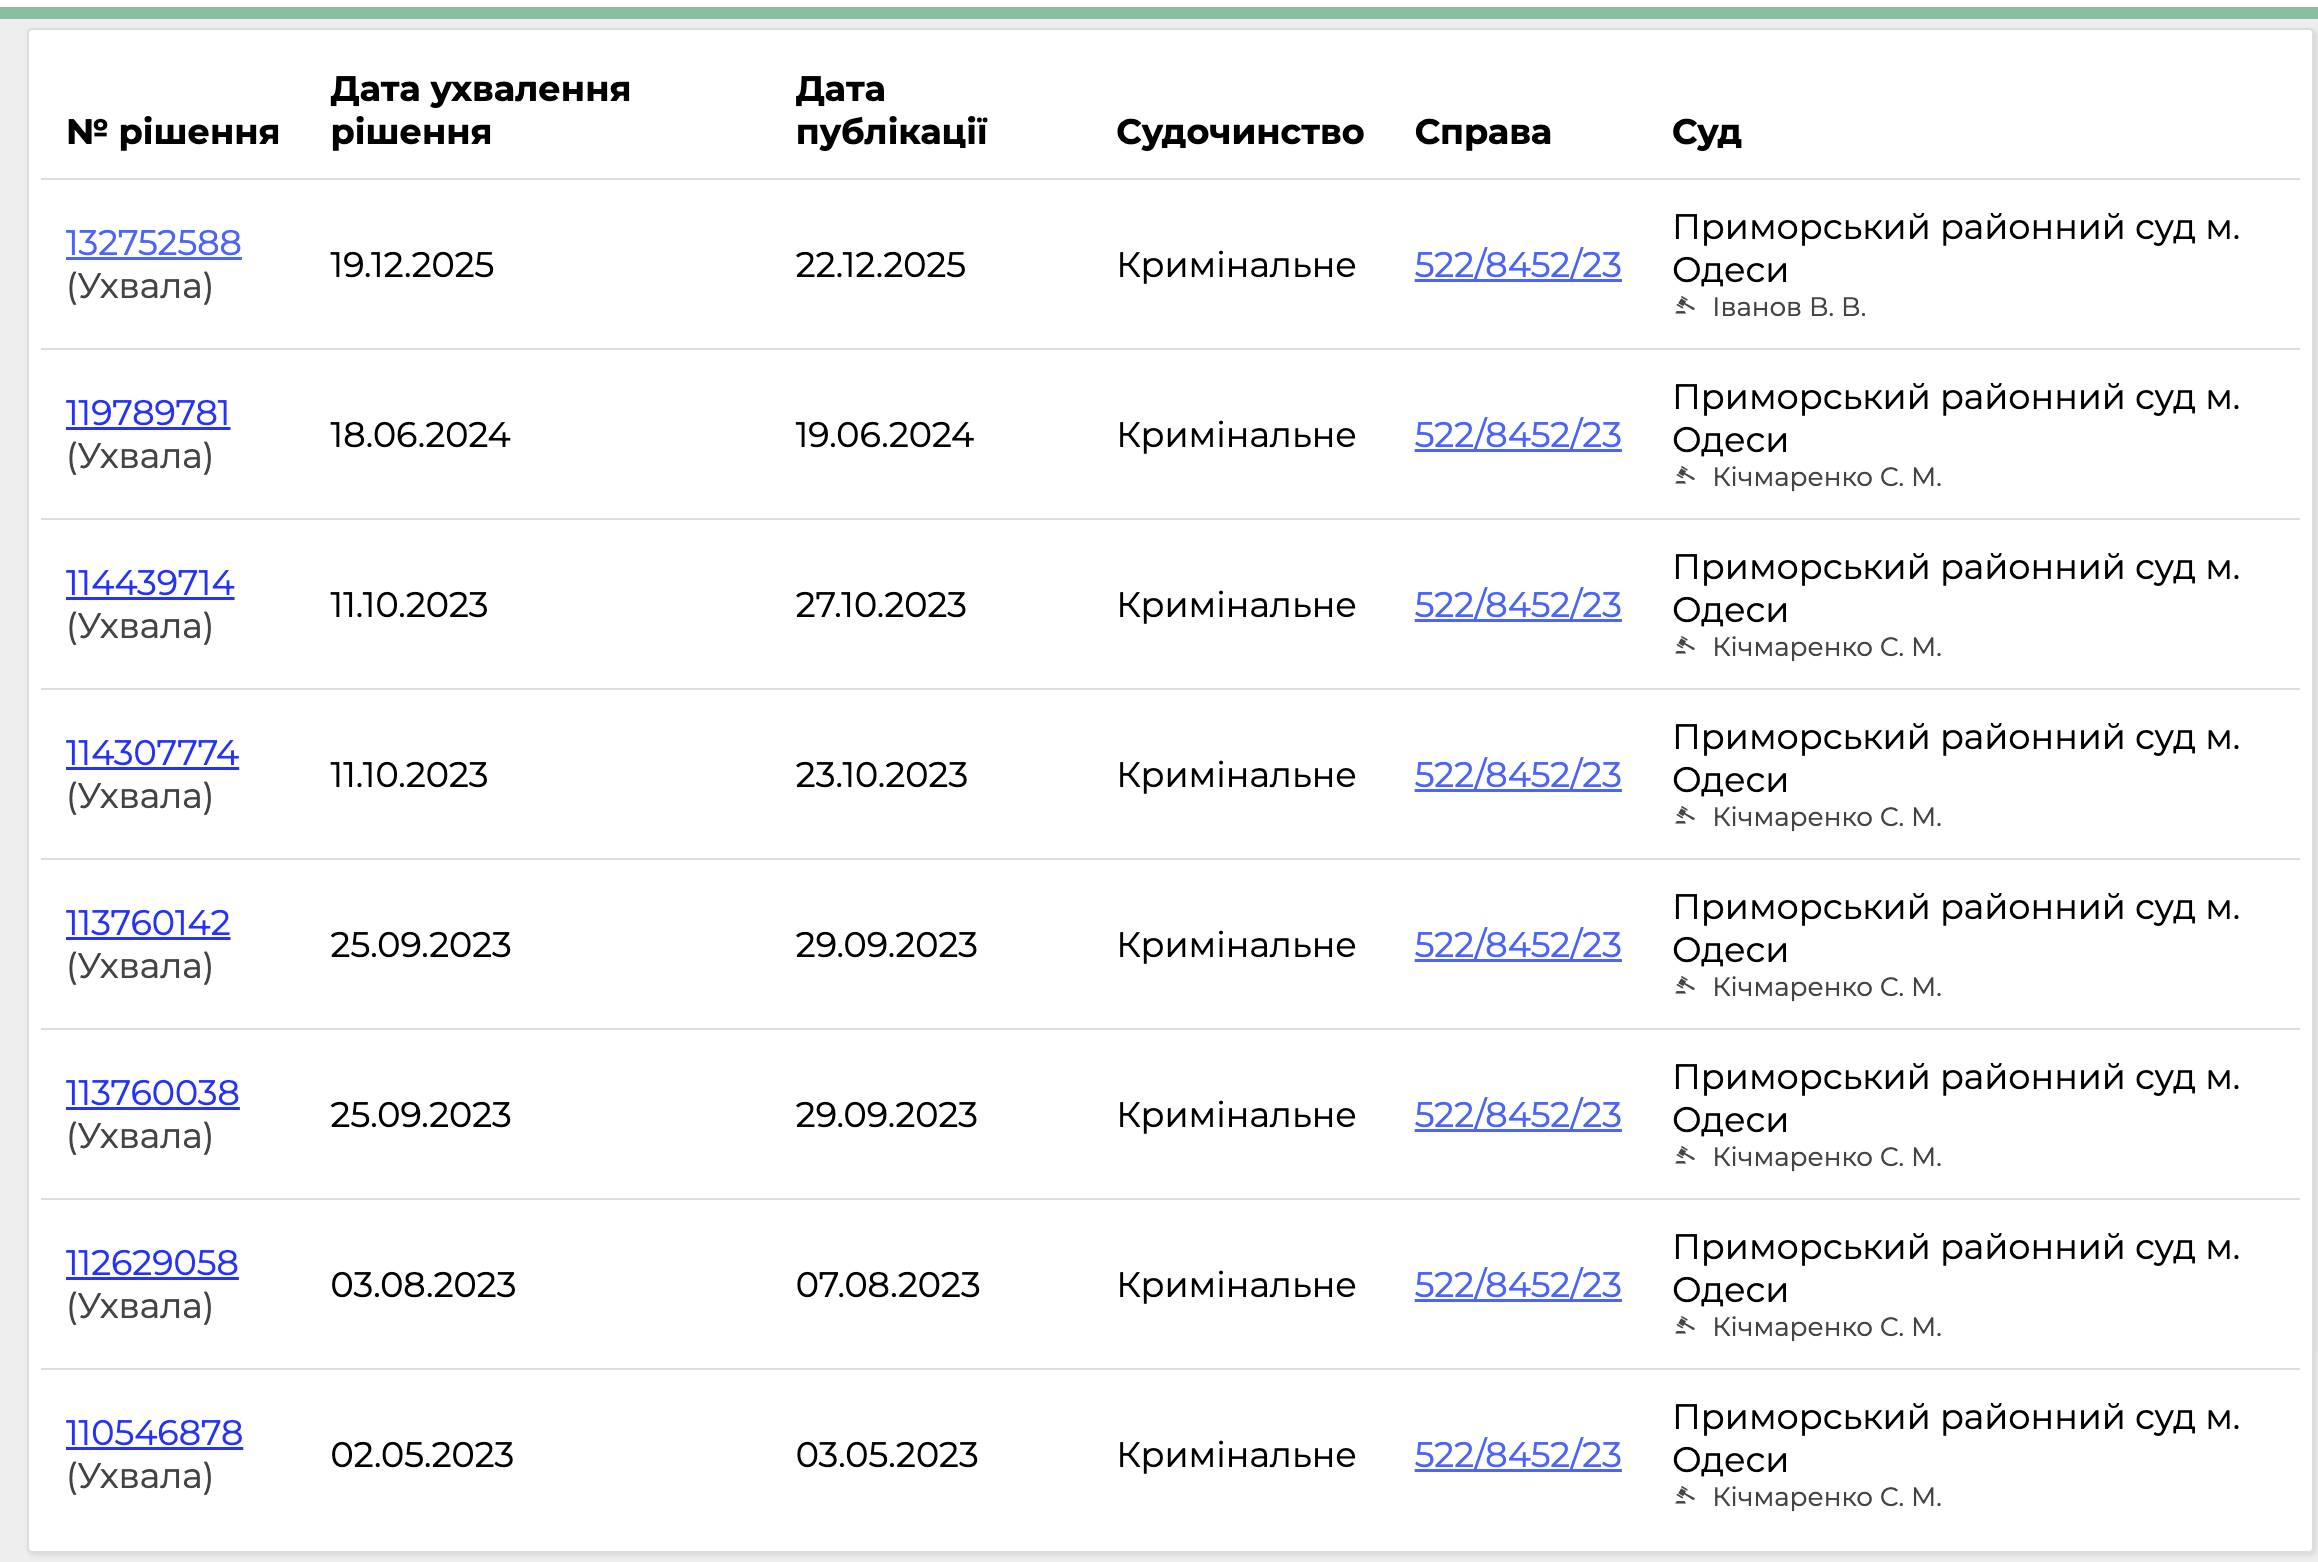Click the № рішення column header
This screenshot has width=2318, height=1562.
(172, 131)
